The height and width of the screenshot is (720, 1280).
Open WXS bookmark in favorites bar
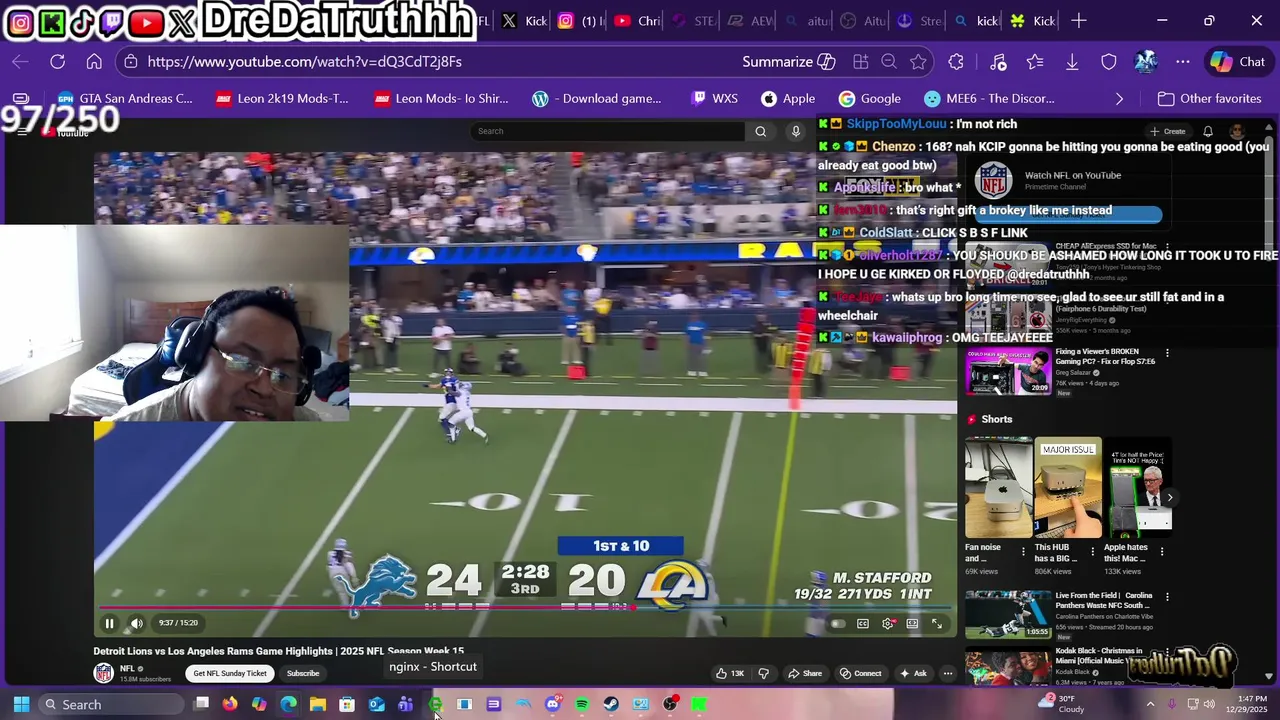click(714, 99)
